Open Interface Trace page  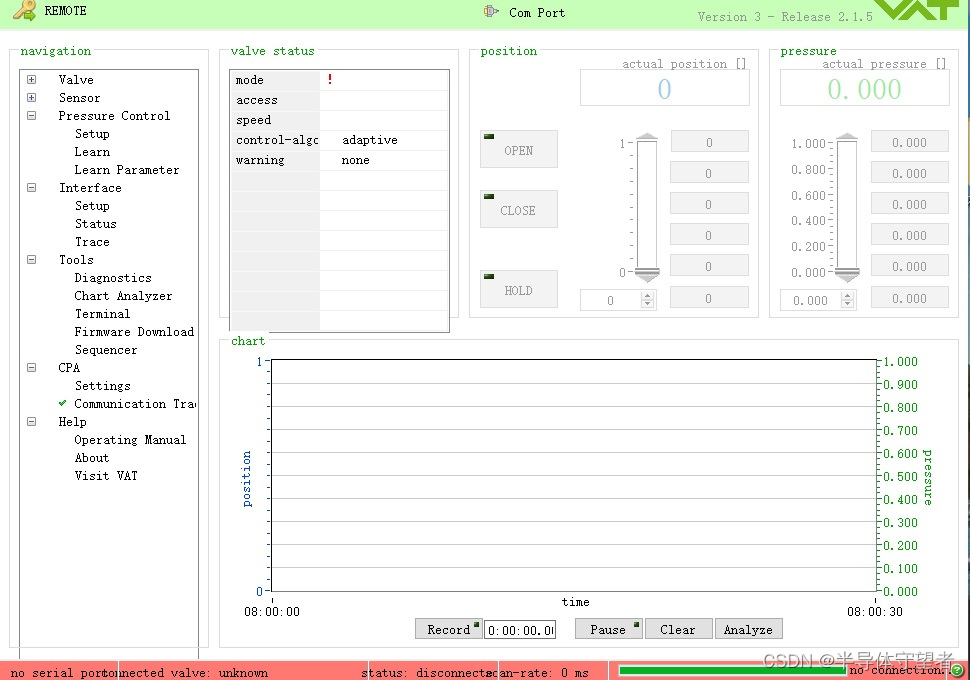click(92, 241)
